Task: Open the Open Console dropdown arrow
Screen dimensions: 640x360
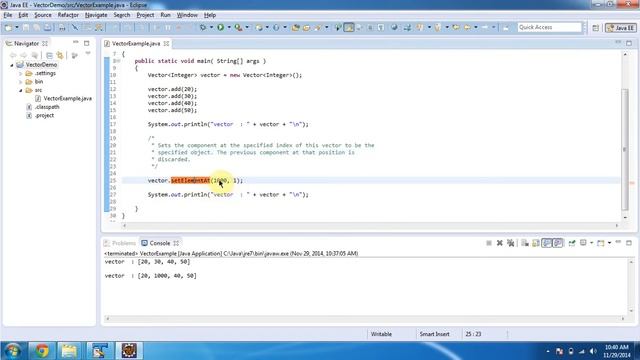Action: pyautogui.click(x=609, y=243)
